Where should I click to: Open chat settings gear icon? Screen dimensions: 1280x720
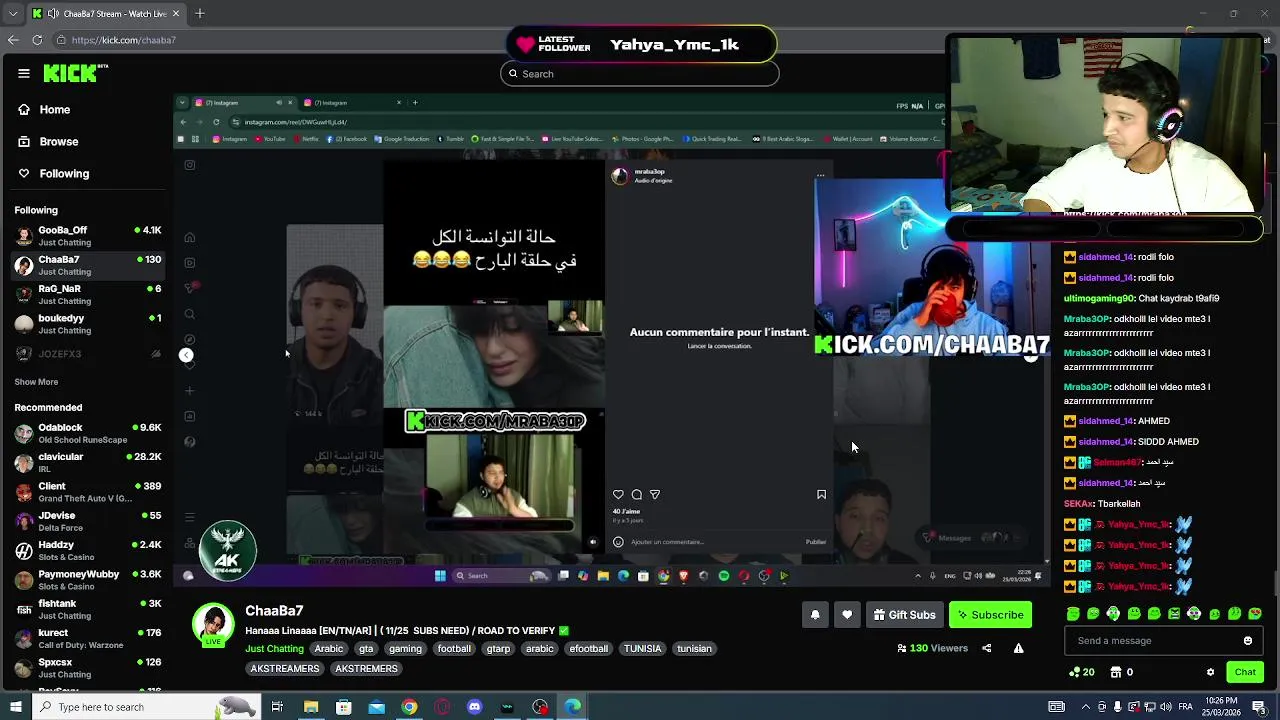pos(1210,672)
